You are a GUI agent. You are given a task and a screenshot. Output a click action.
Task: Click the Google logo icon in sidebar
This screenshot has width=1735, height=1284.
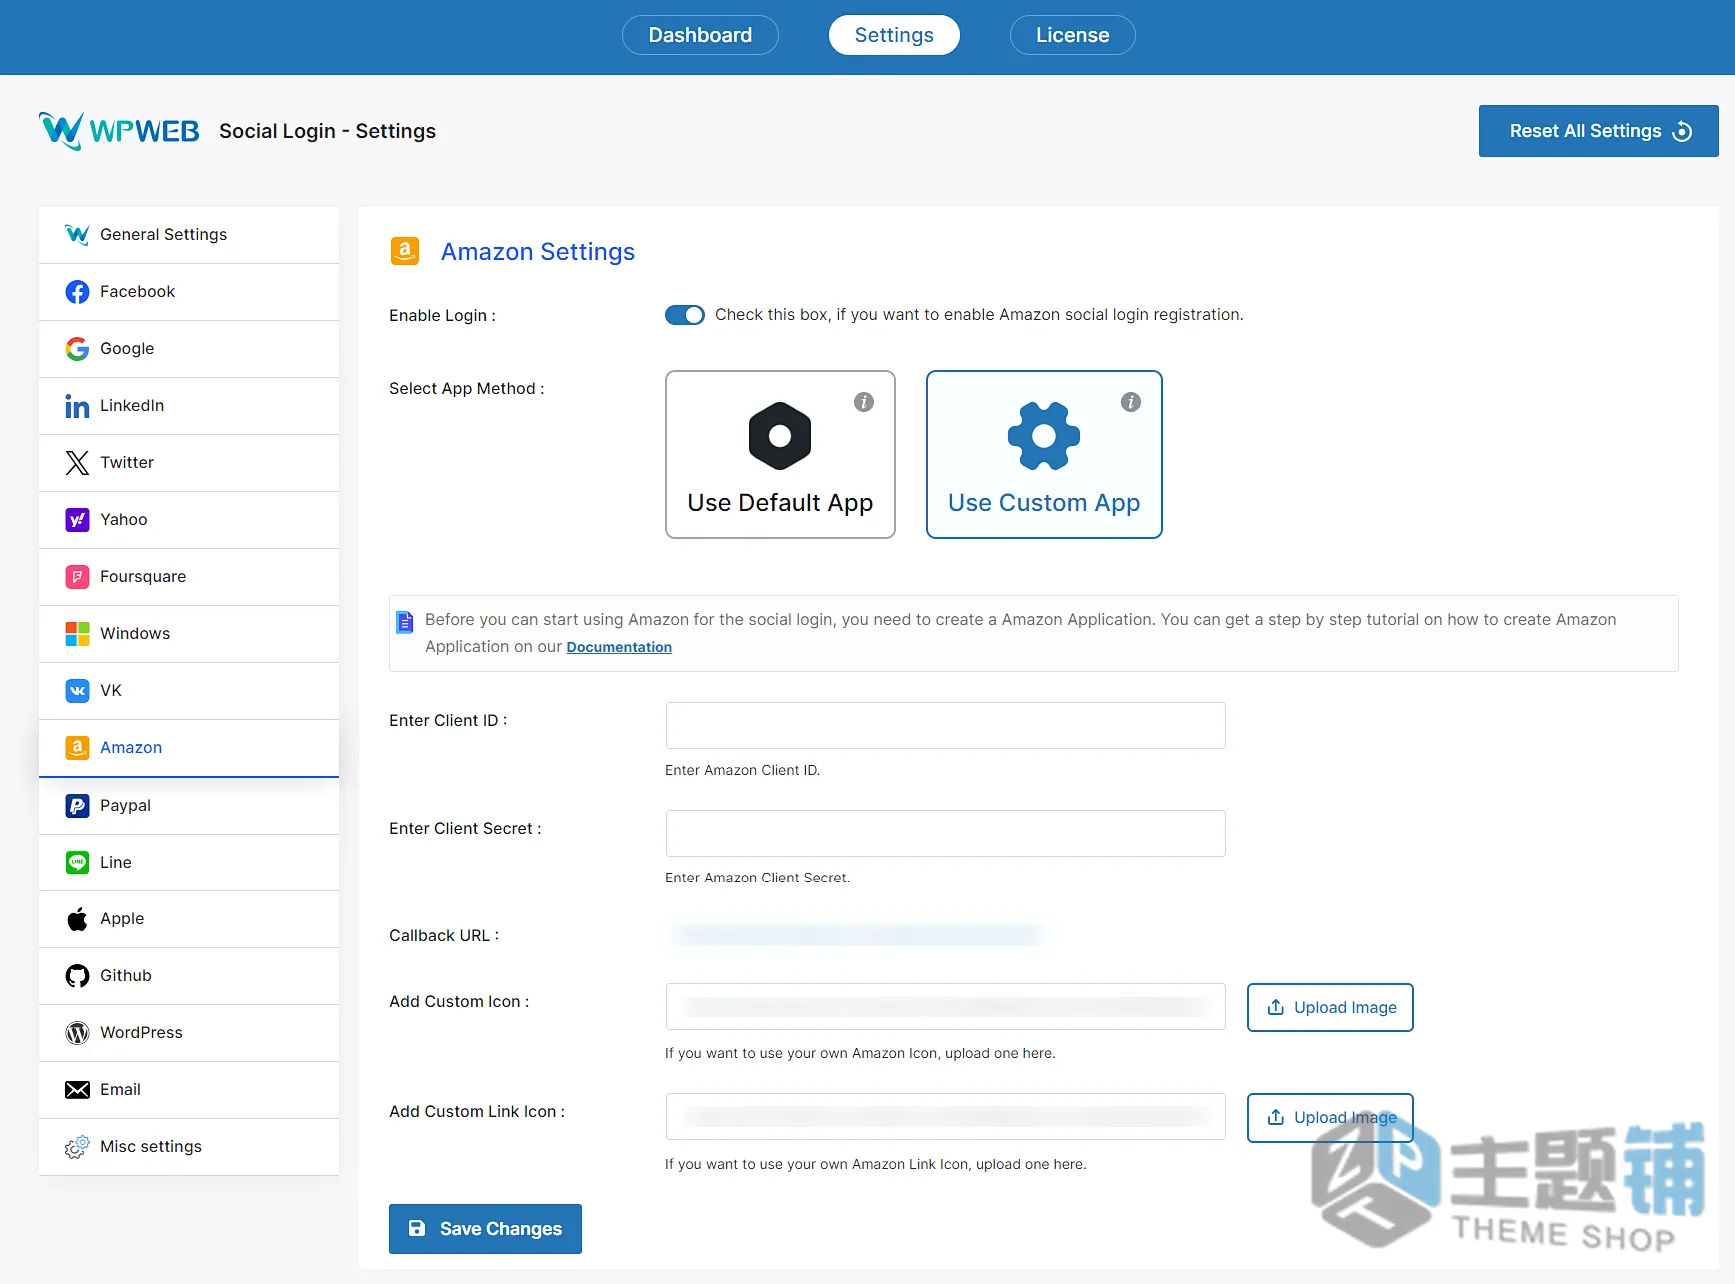[x=77, y=348]
